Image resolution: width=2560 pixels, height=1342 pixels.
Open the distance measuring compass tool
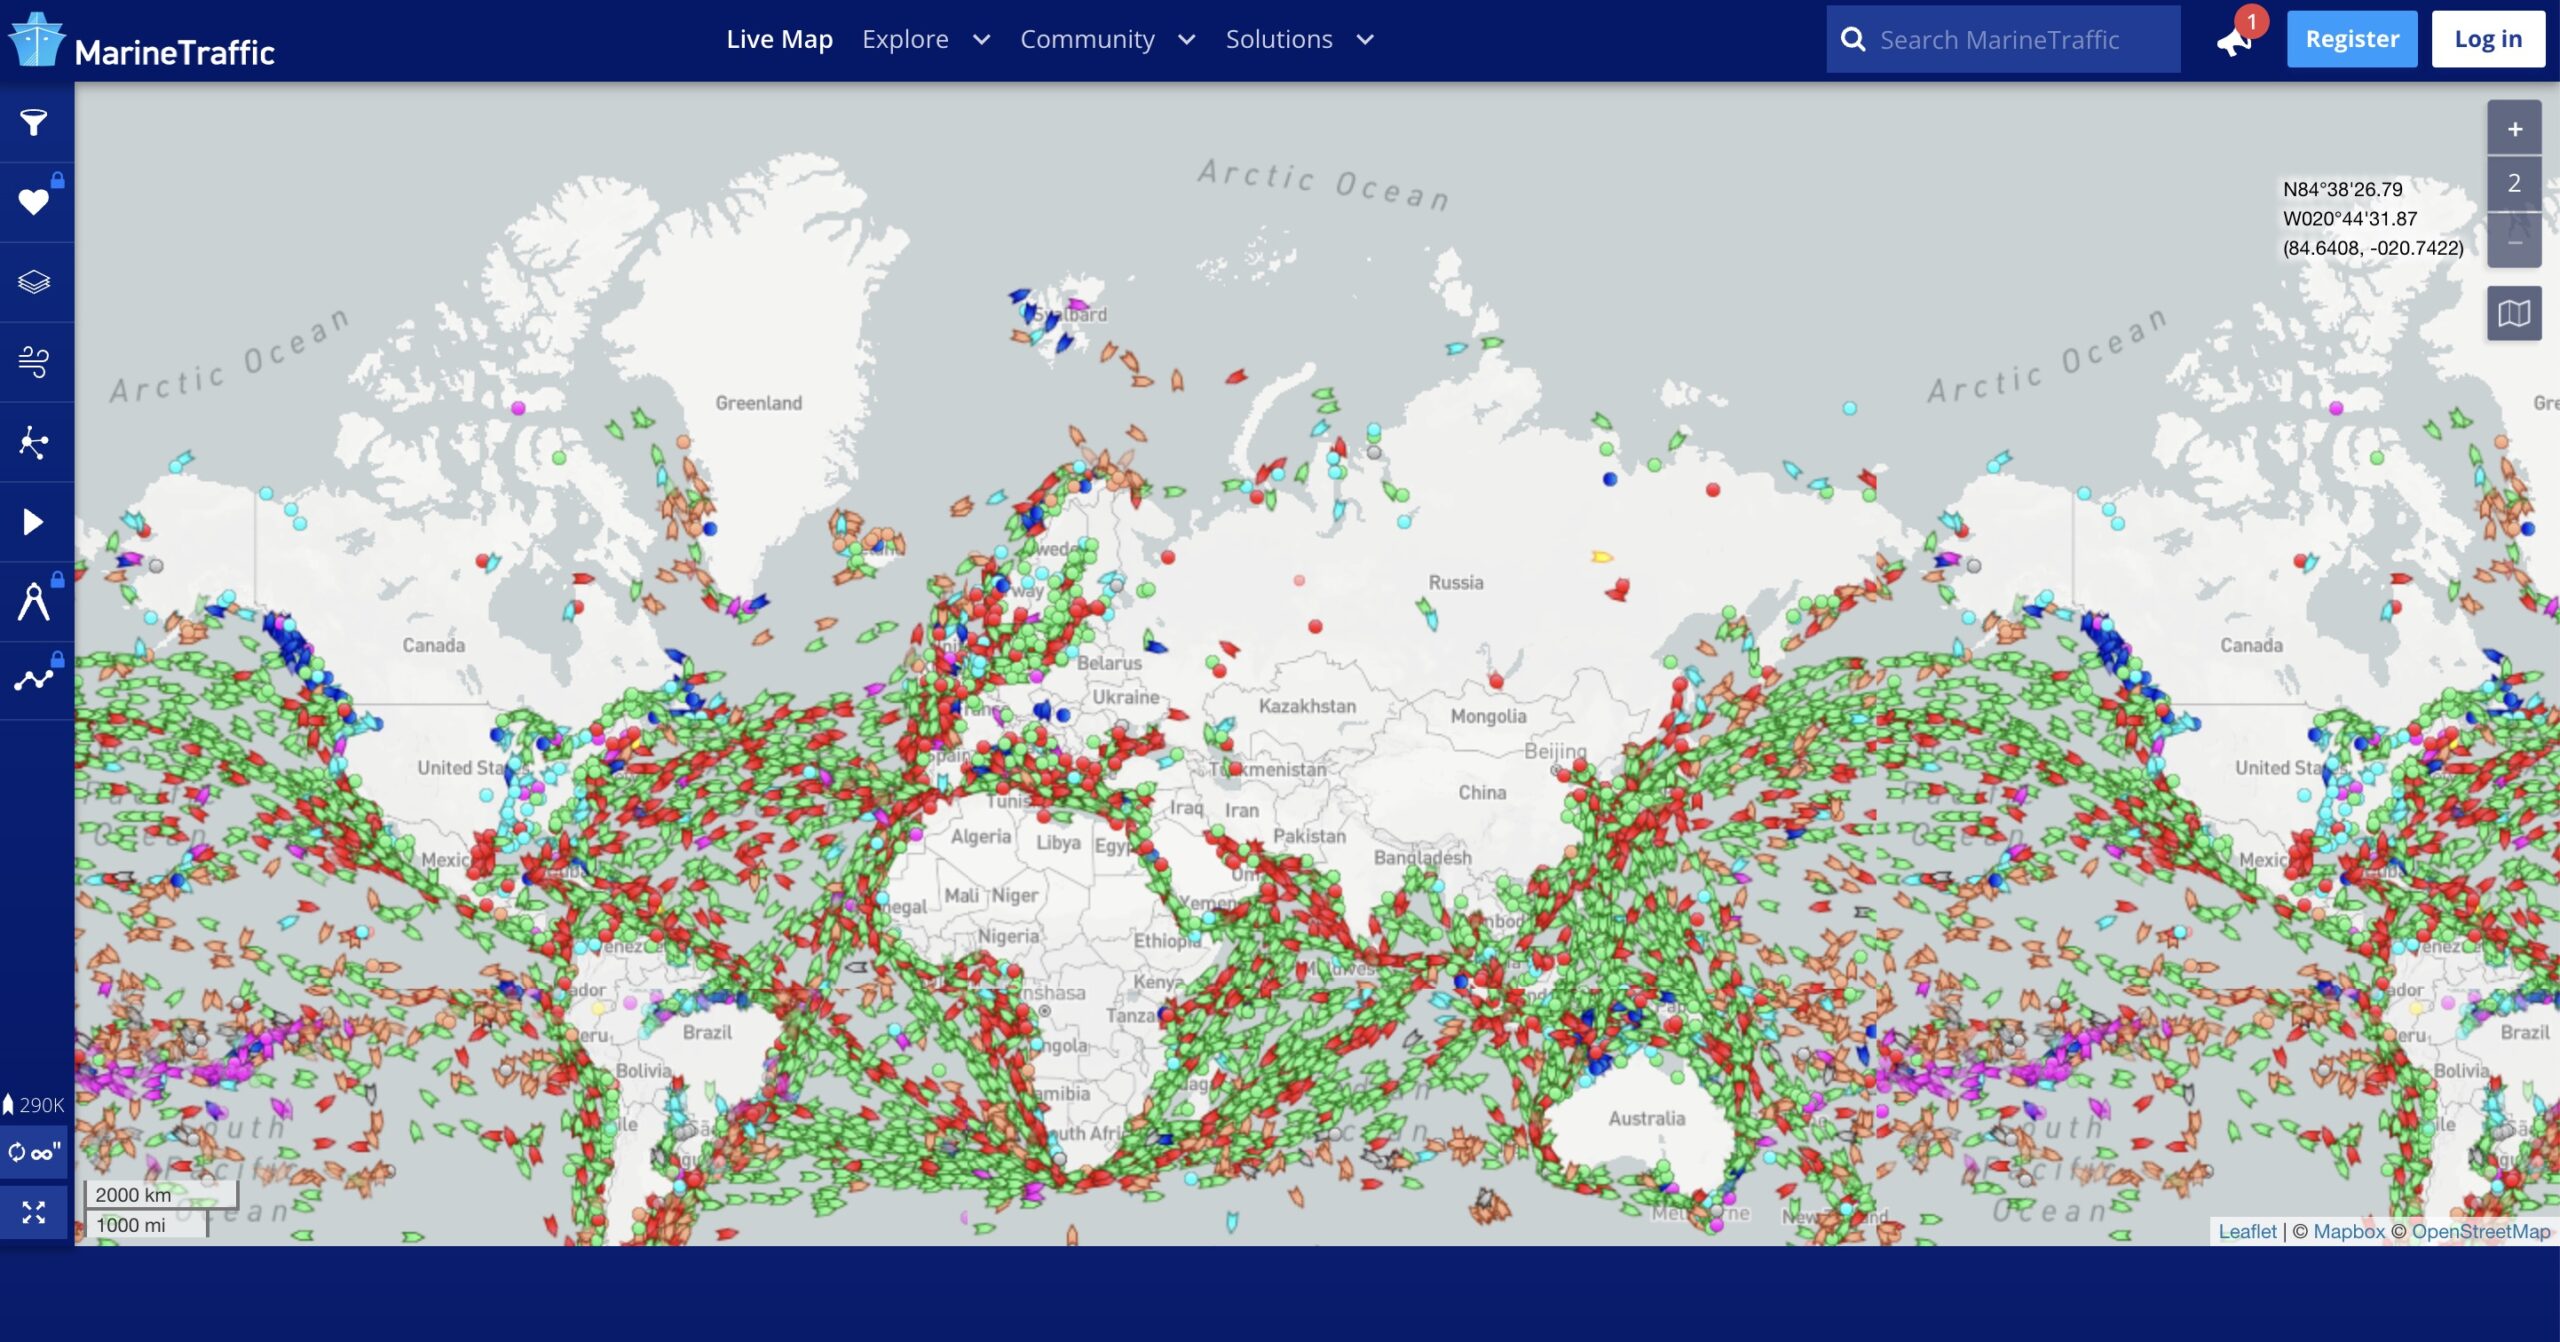(x=34, y=602)
